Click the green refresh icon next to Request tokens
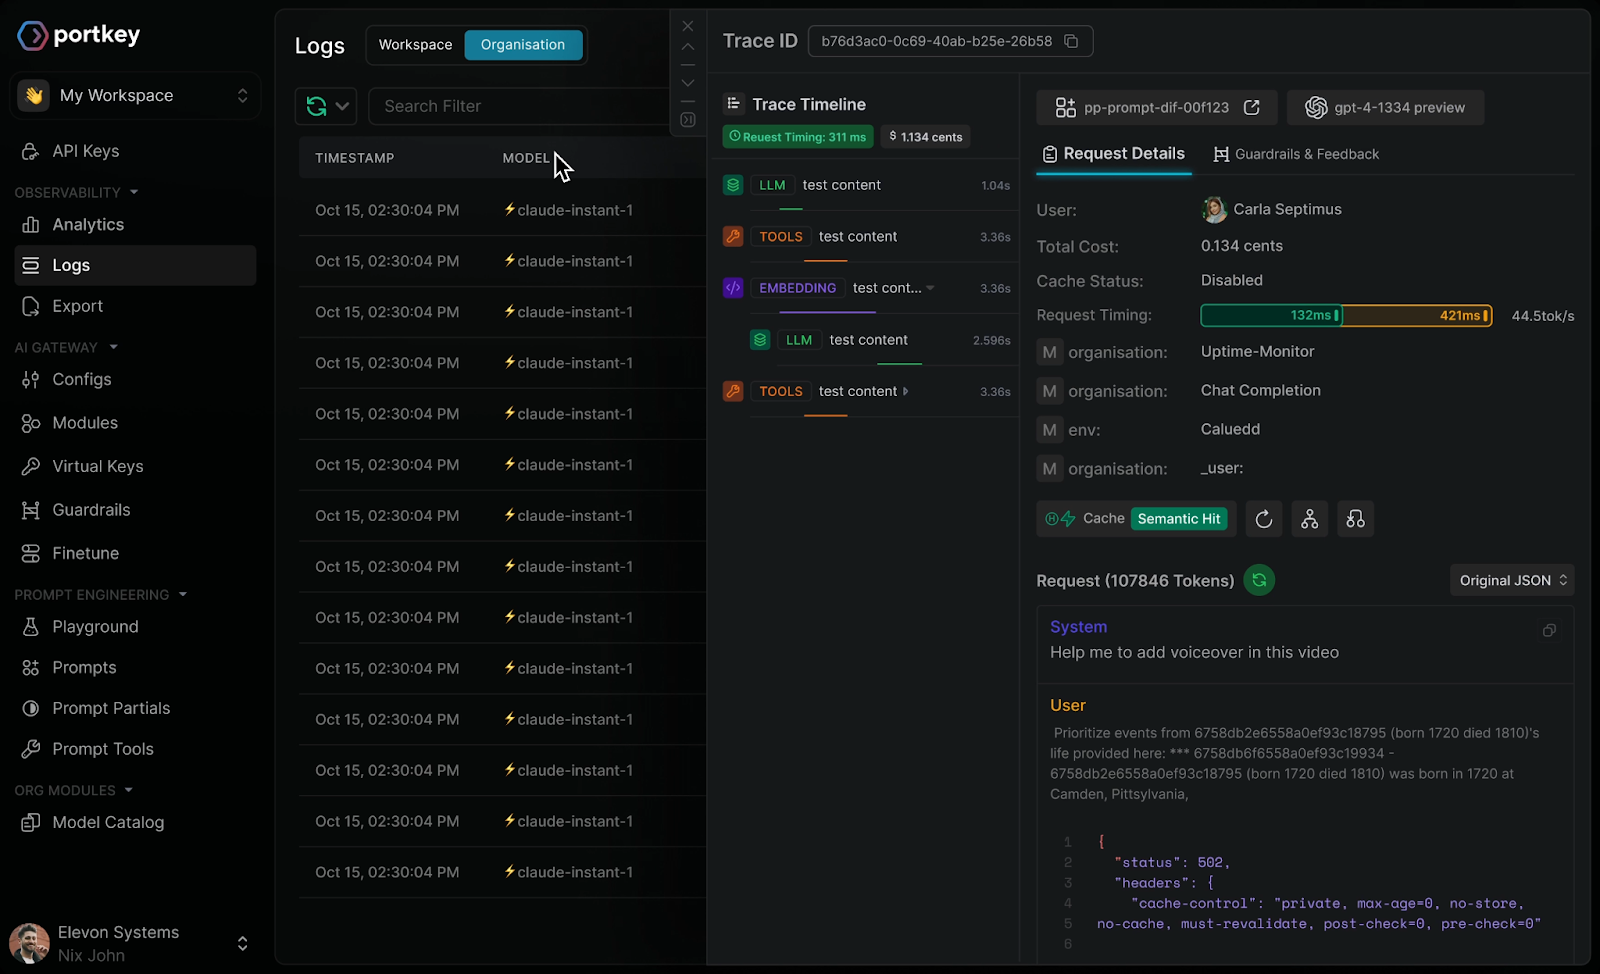This screenshot has height=974, width=1600. (1259, 580)
